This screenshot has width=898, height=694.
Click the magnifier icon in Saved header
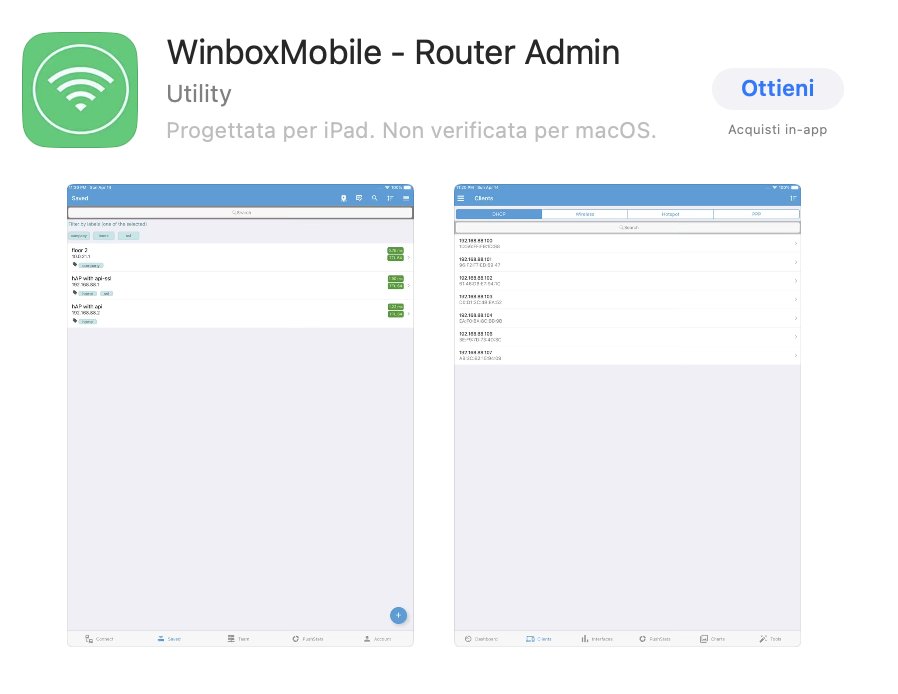[375, 198]
